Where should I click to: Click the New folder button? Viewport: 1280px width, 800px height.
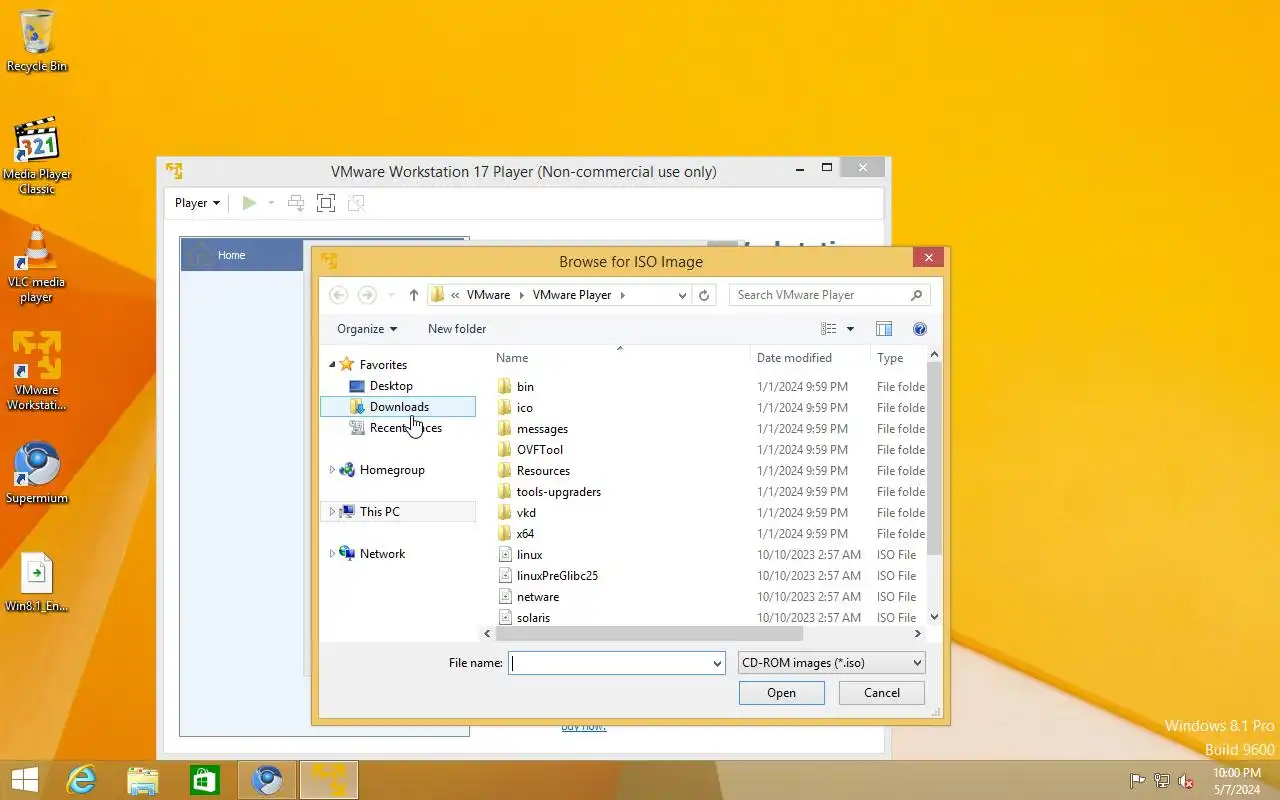(x=457, y=329)
